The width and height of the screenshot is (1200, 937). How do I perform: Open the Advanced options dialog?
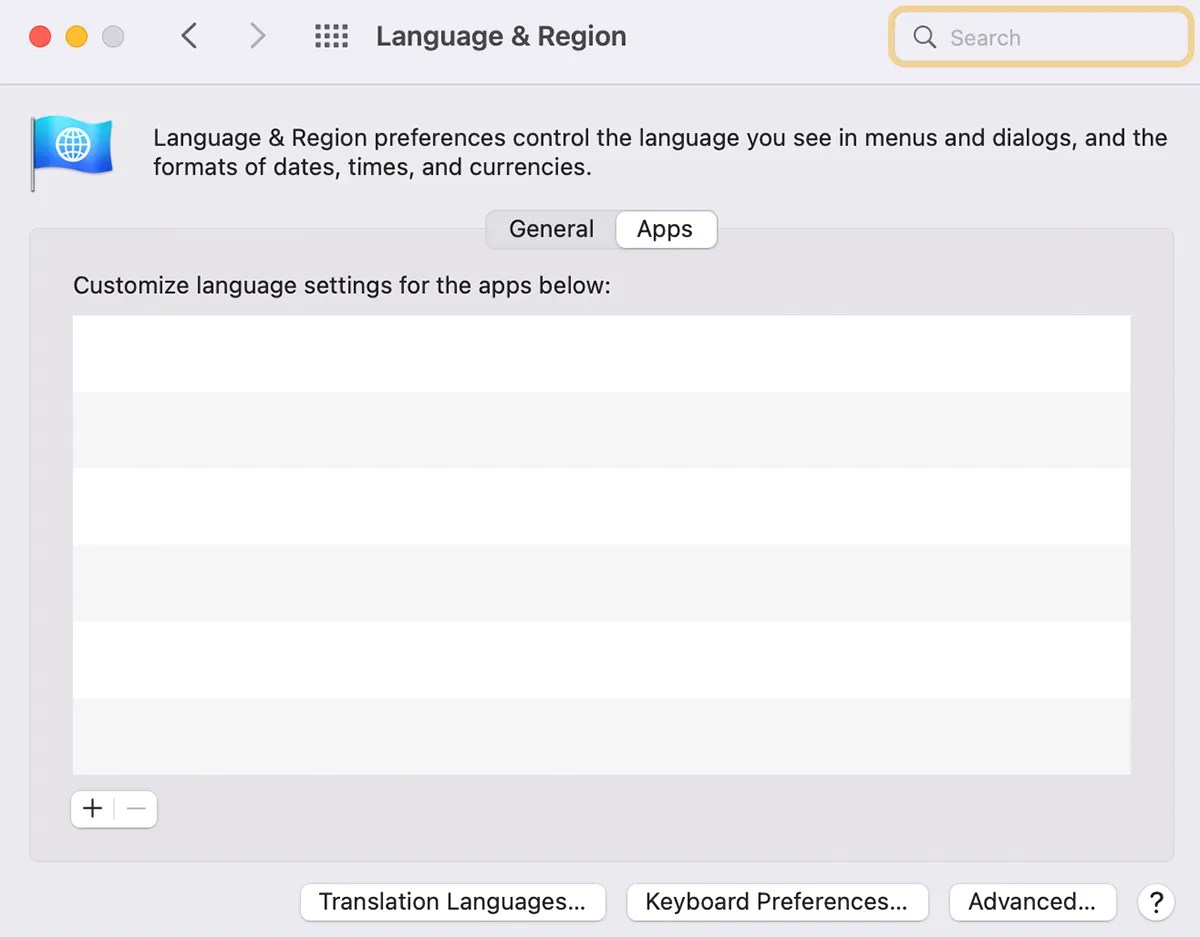[x=1032, y=901]
